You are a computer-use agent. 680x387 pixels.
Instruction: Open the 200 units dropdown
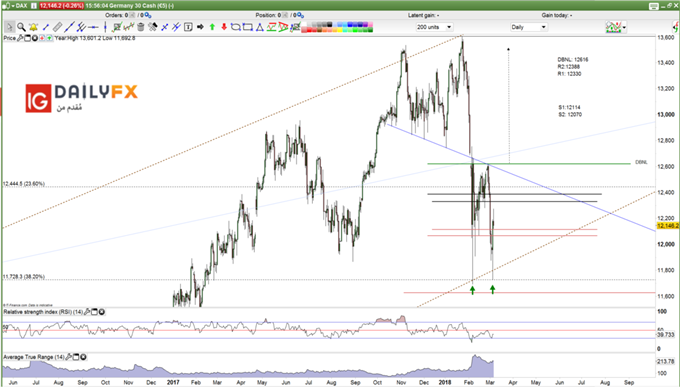click(x=434, y=27)
